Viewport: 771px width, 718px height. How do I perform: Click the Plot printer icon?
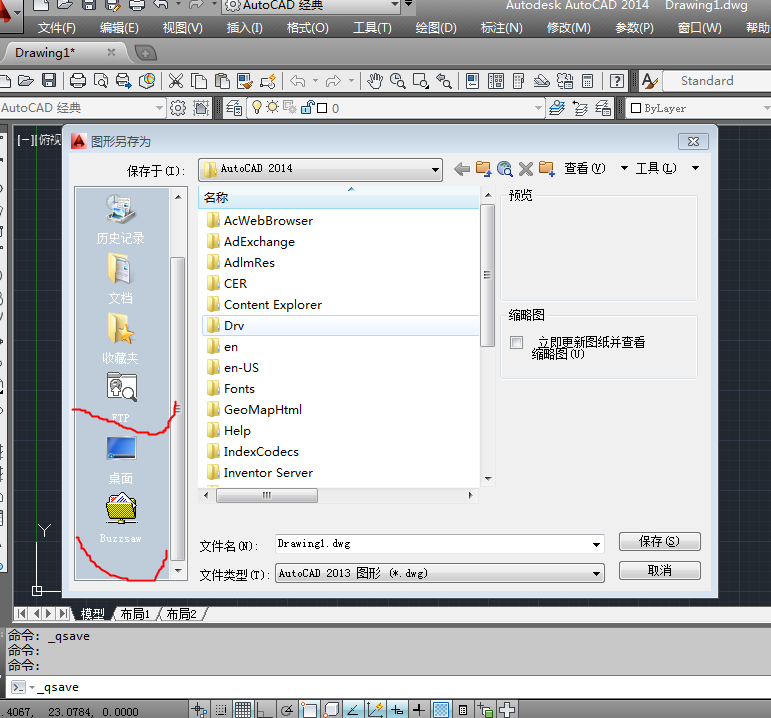click(x=78, y=81)
